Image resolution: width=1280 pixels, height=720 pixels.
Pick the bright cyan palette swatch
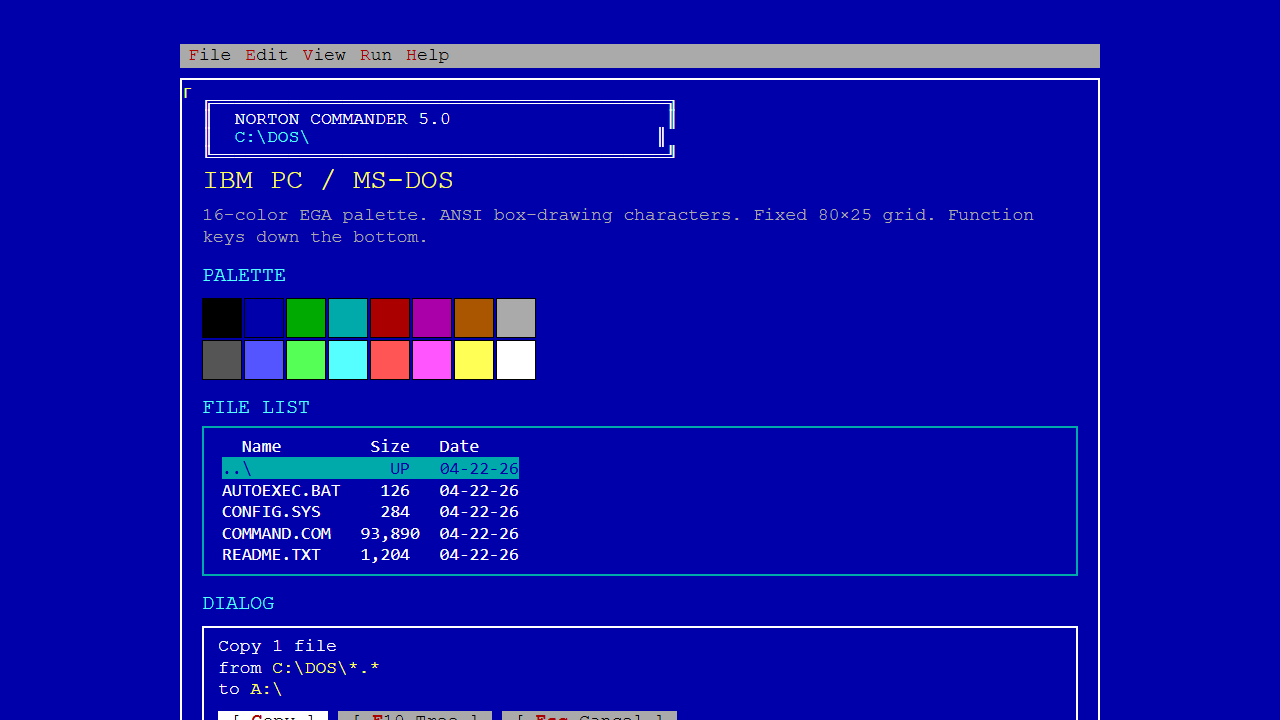[348, 360]
